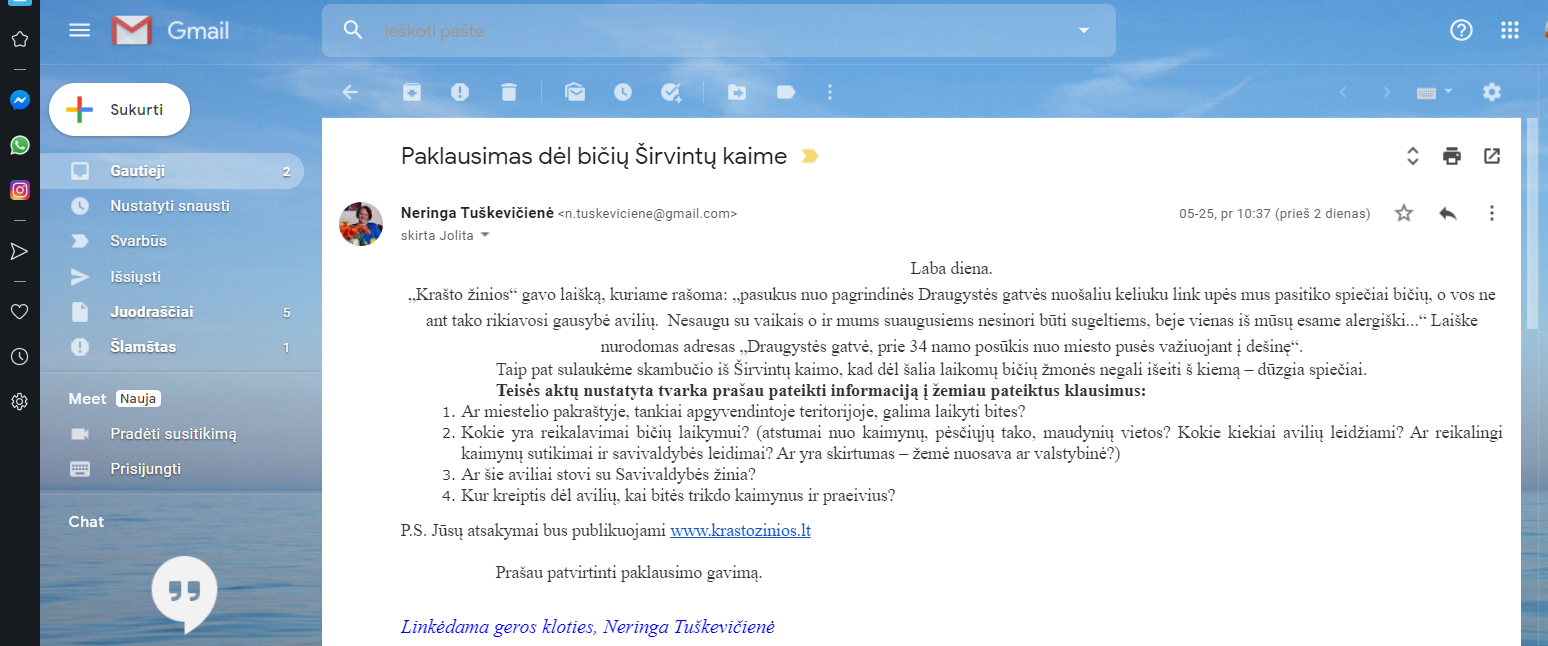
Task: Snooze the email using the clock icon
Action: click(x=623, y=92)
